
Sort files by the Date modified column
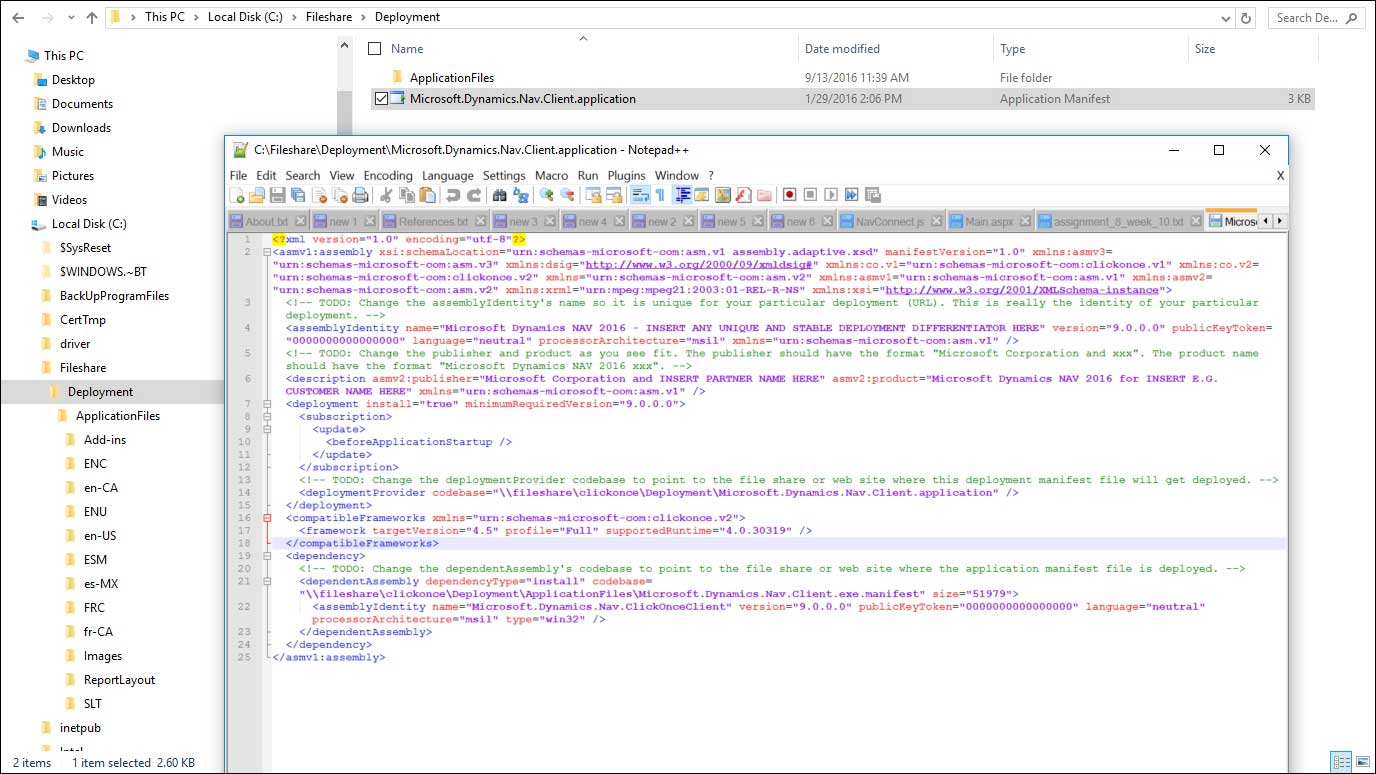pyautogui.click(x=844, y=48)
